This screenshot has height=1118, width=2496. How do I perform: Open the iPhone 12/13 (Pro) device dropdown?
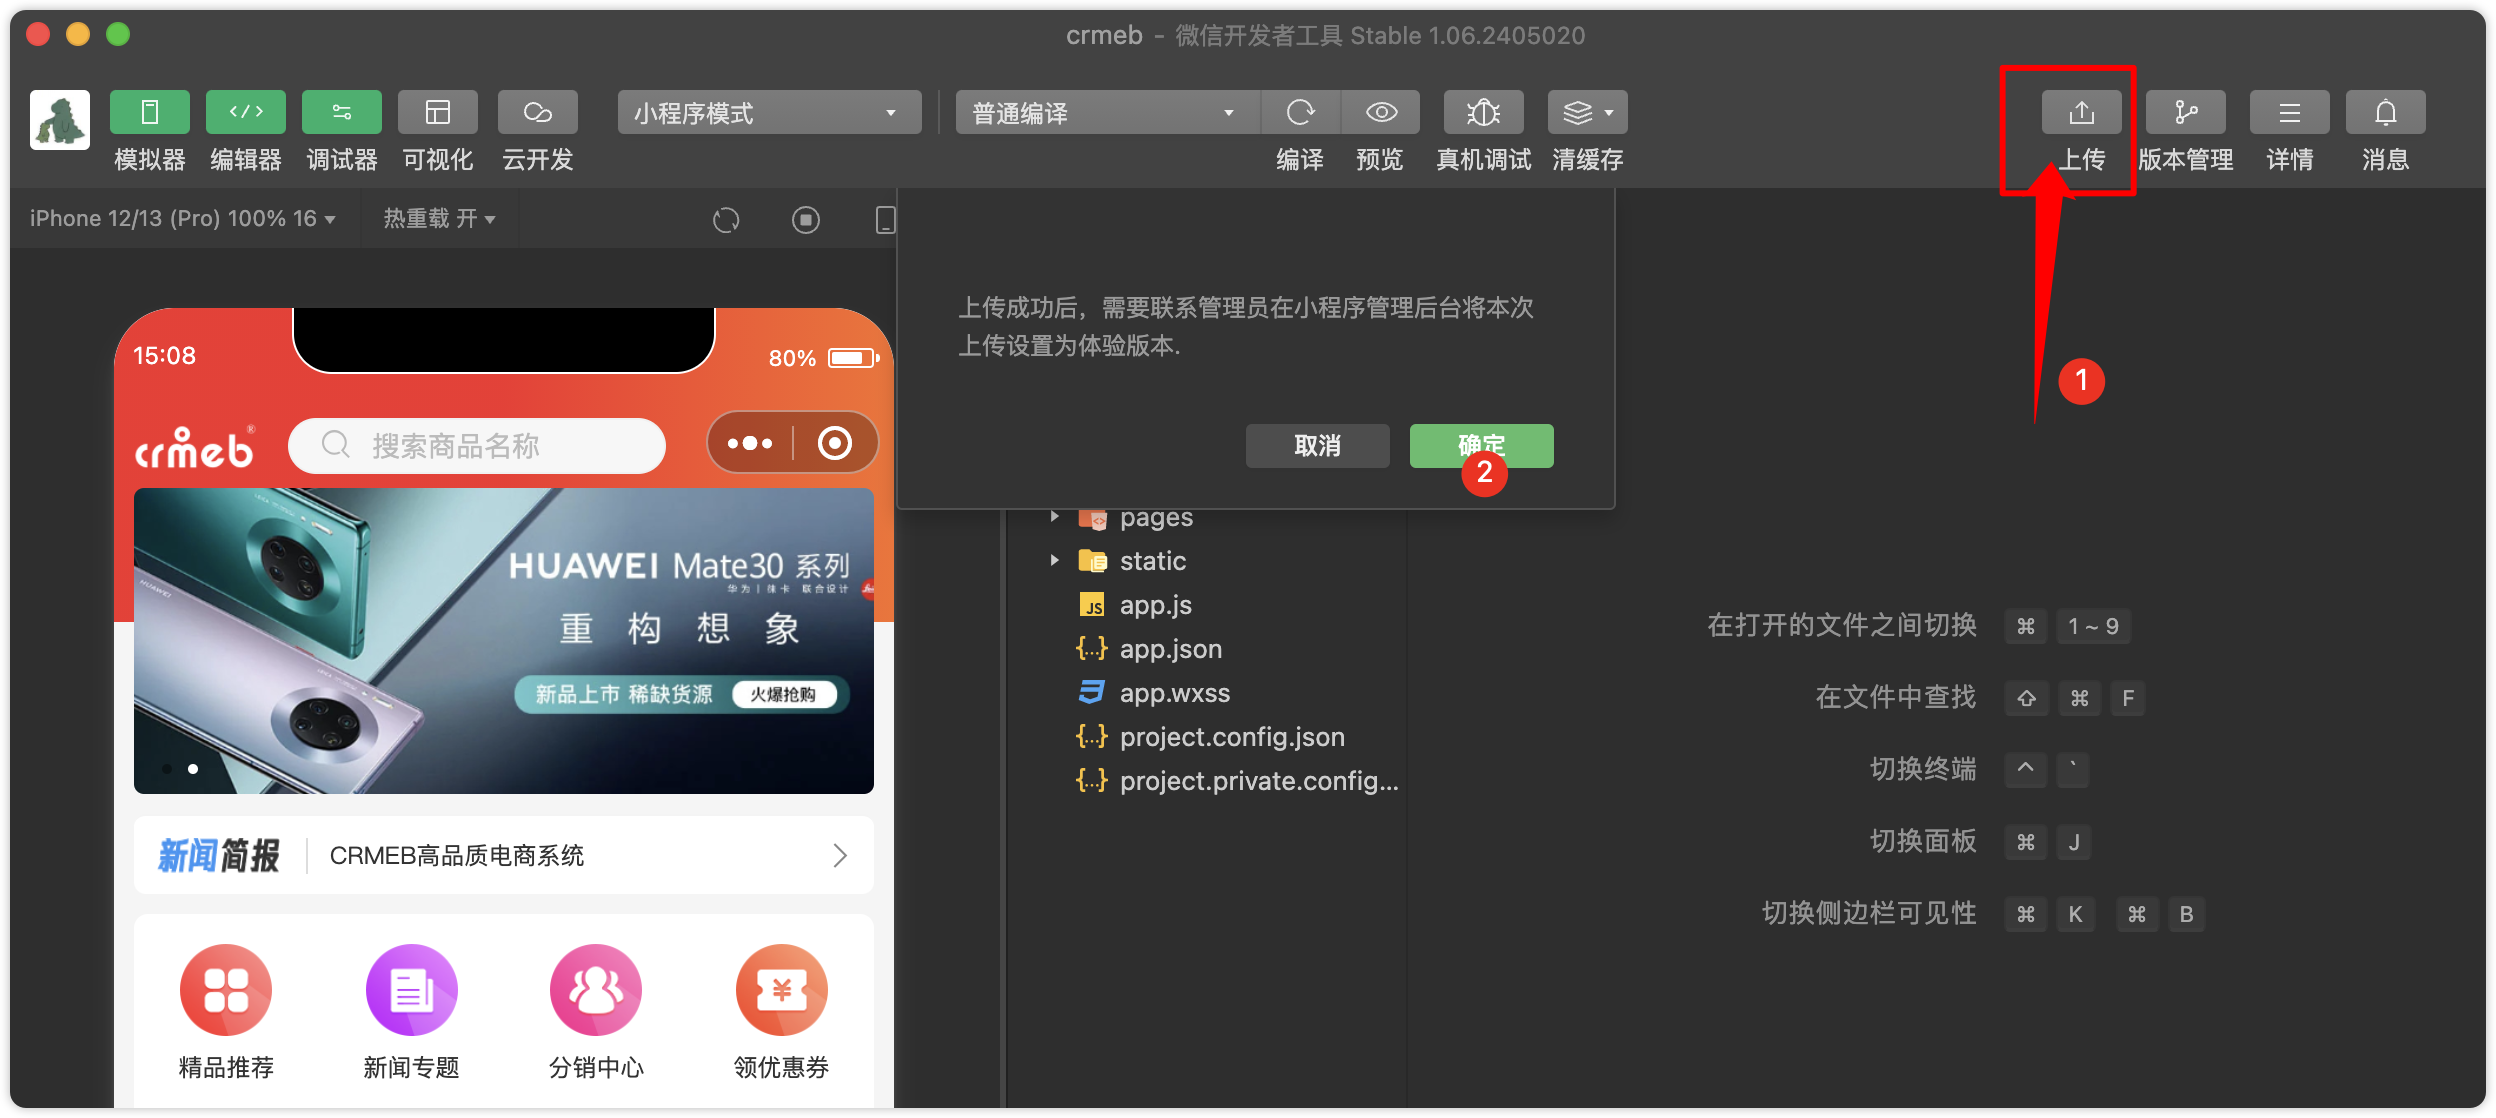pos(182,218)
